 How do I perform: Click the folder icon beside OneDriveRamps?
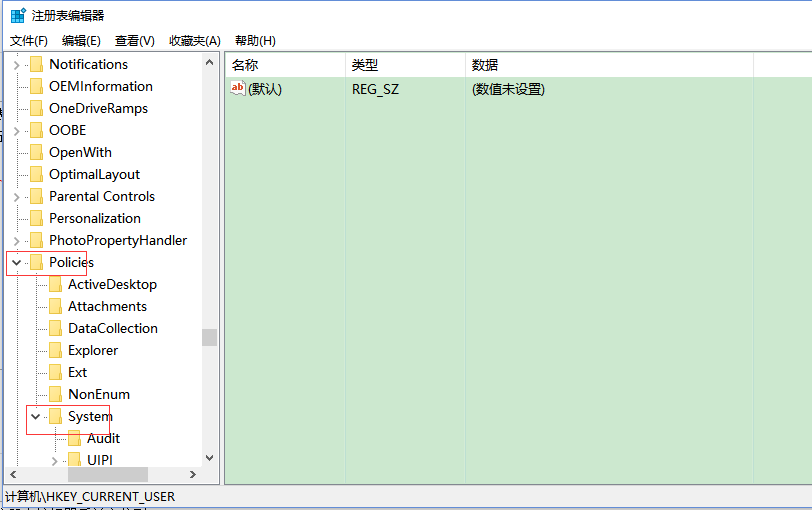coord(36,108)
